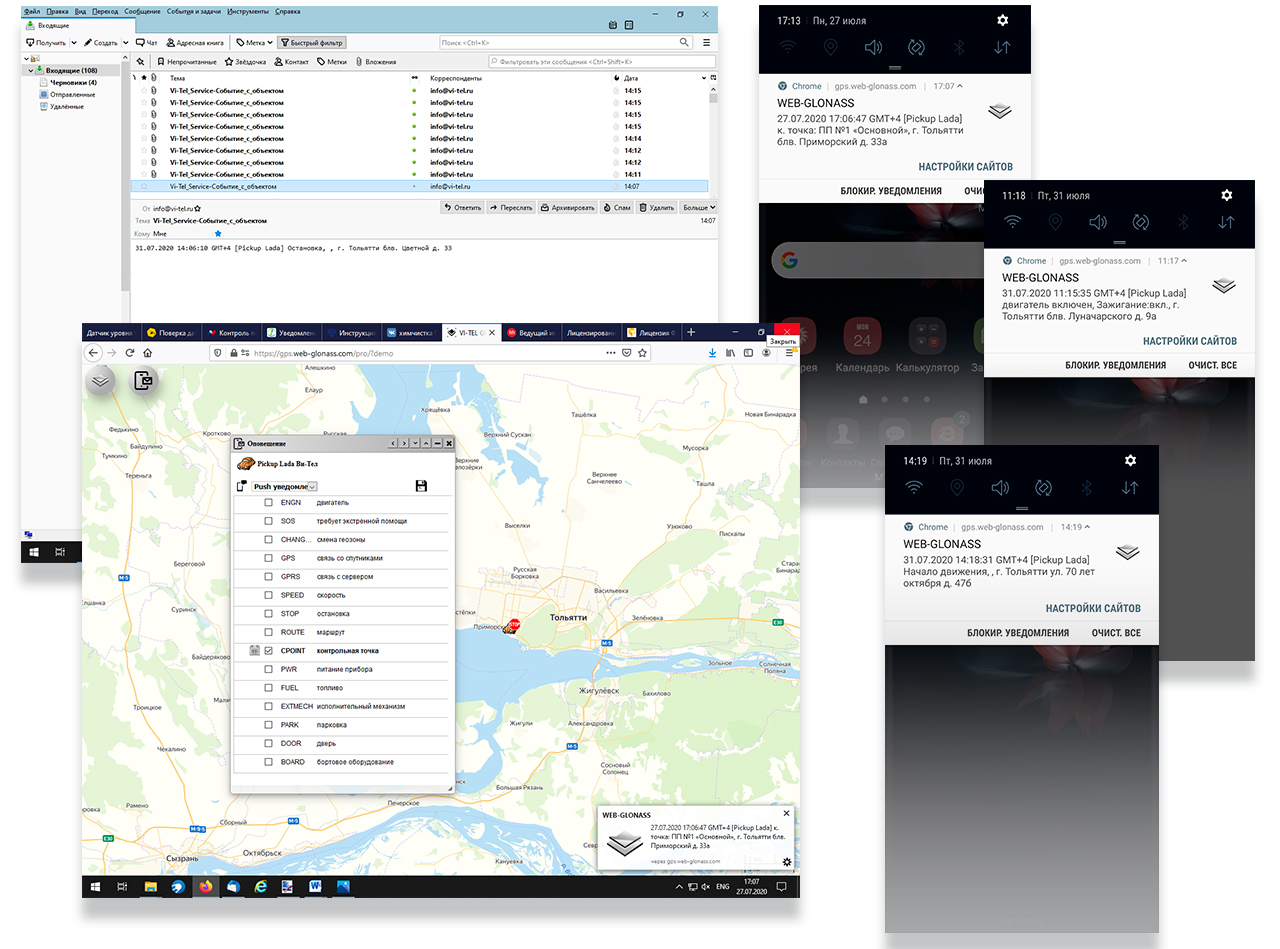Open the Создать dropdown arrow in Thunderbird
The height and width of the screenshot is (949, 1280).
point(125,43)
